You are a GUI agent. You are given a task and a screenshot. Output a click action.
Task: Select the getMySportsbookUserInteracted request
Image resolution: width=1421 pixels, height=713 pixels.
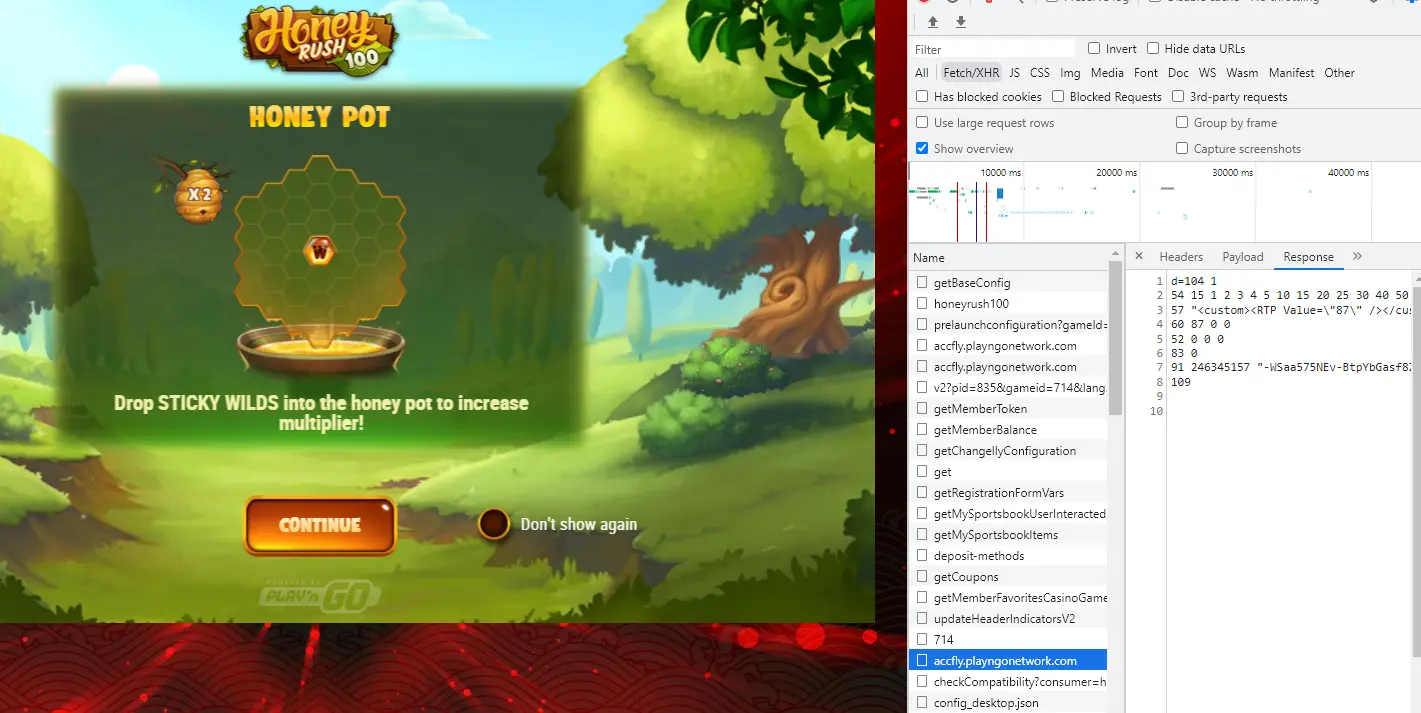[1008, 514]
